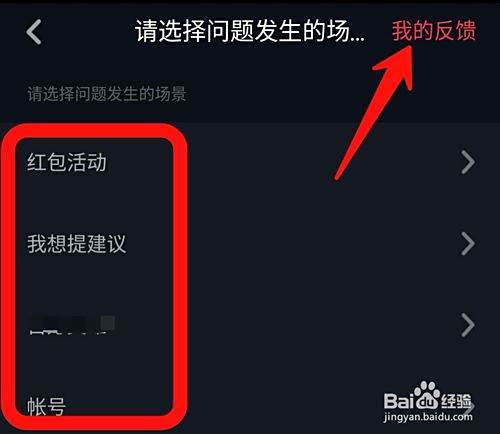Click the page title 请选择问题发生的场…

point(249,31)
